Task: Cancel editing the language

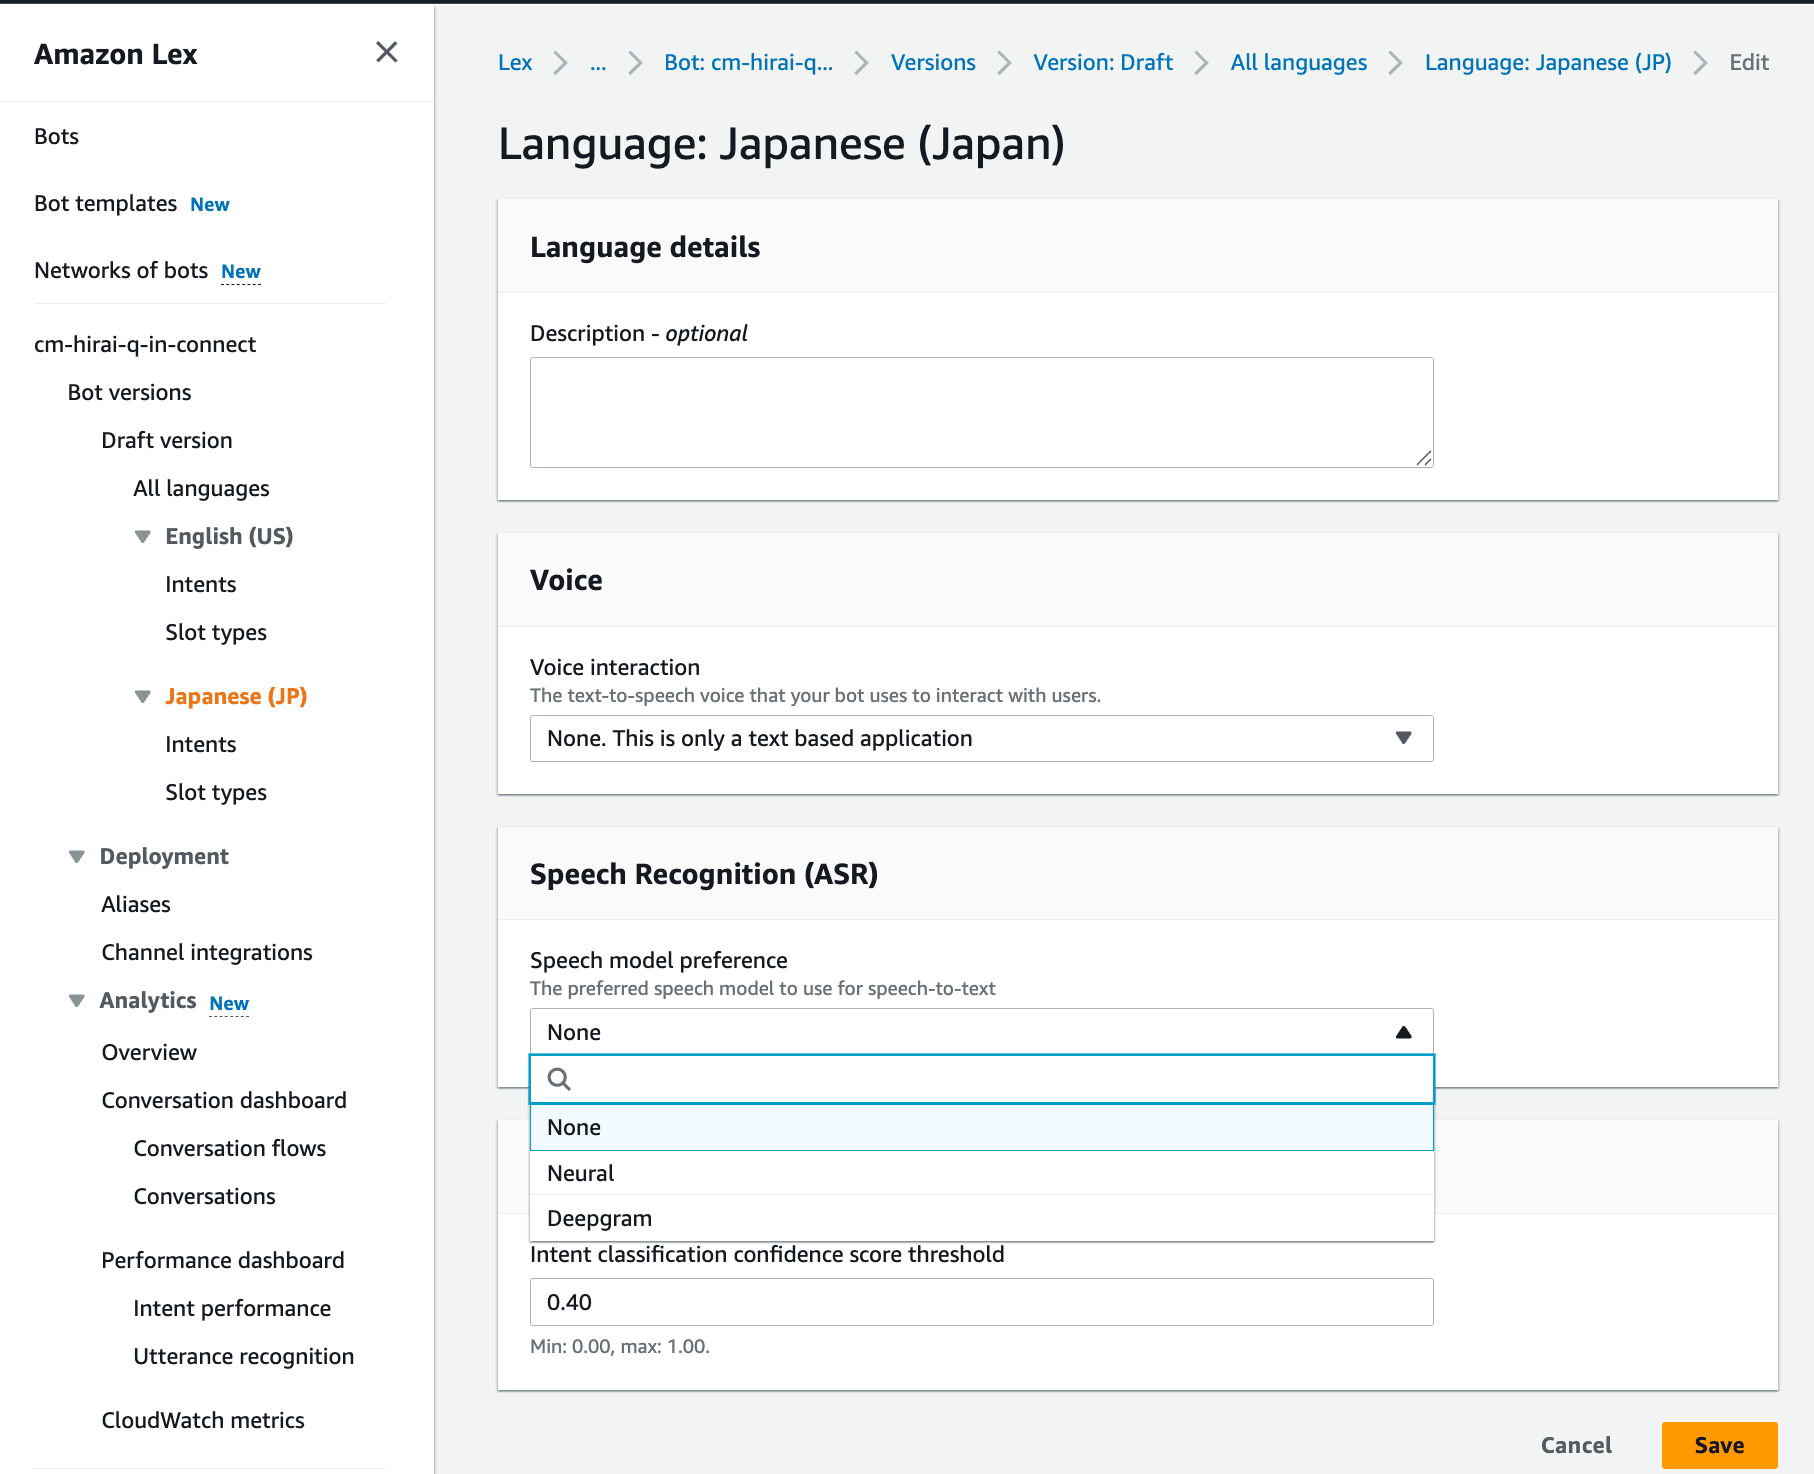Action: pyautogui.click(x=1575, y=1445)
